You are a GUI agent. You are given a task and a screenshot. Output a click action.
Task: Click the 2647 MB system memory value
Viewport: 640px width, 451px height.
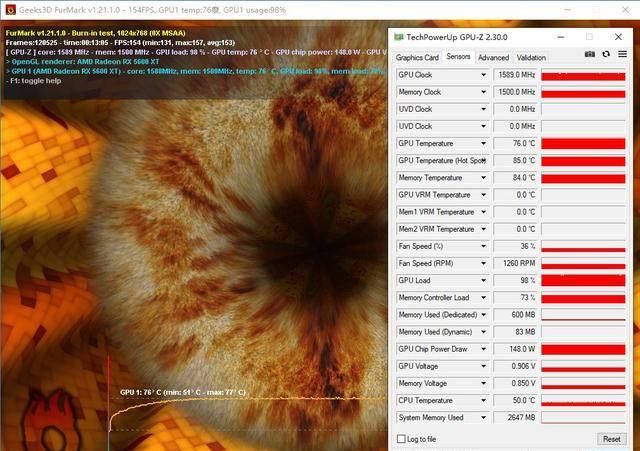[515, 418]
